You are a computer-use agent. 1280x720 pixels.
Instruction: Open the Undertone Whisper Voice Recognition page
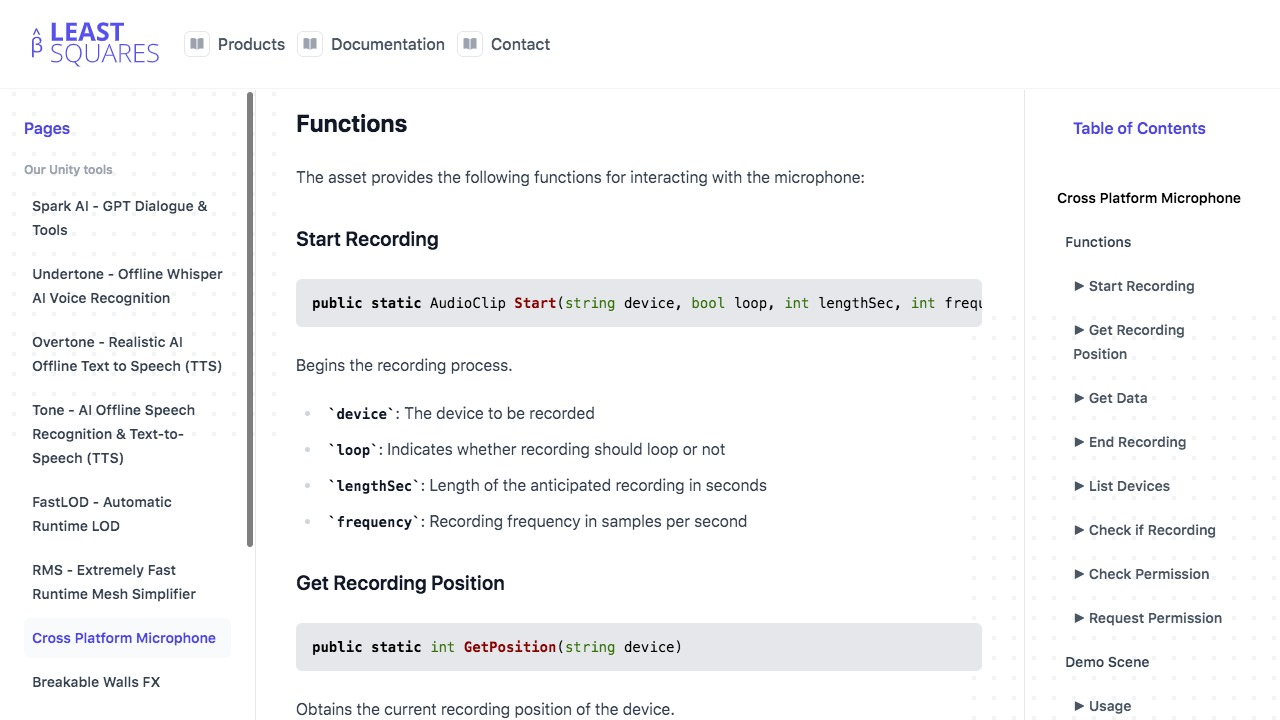pyautogui.click(x=127, y=286)
